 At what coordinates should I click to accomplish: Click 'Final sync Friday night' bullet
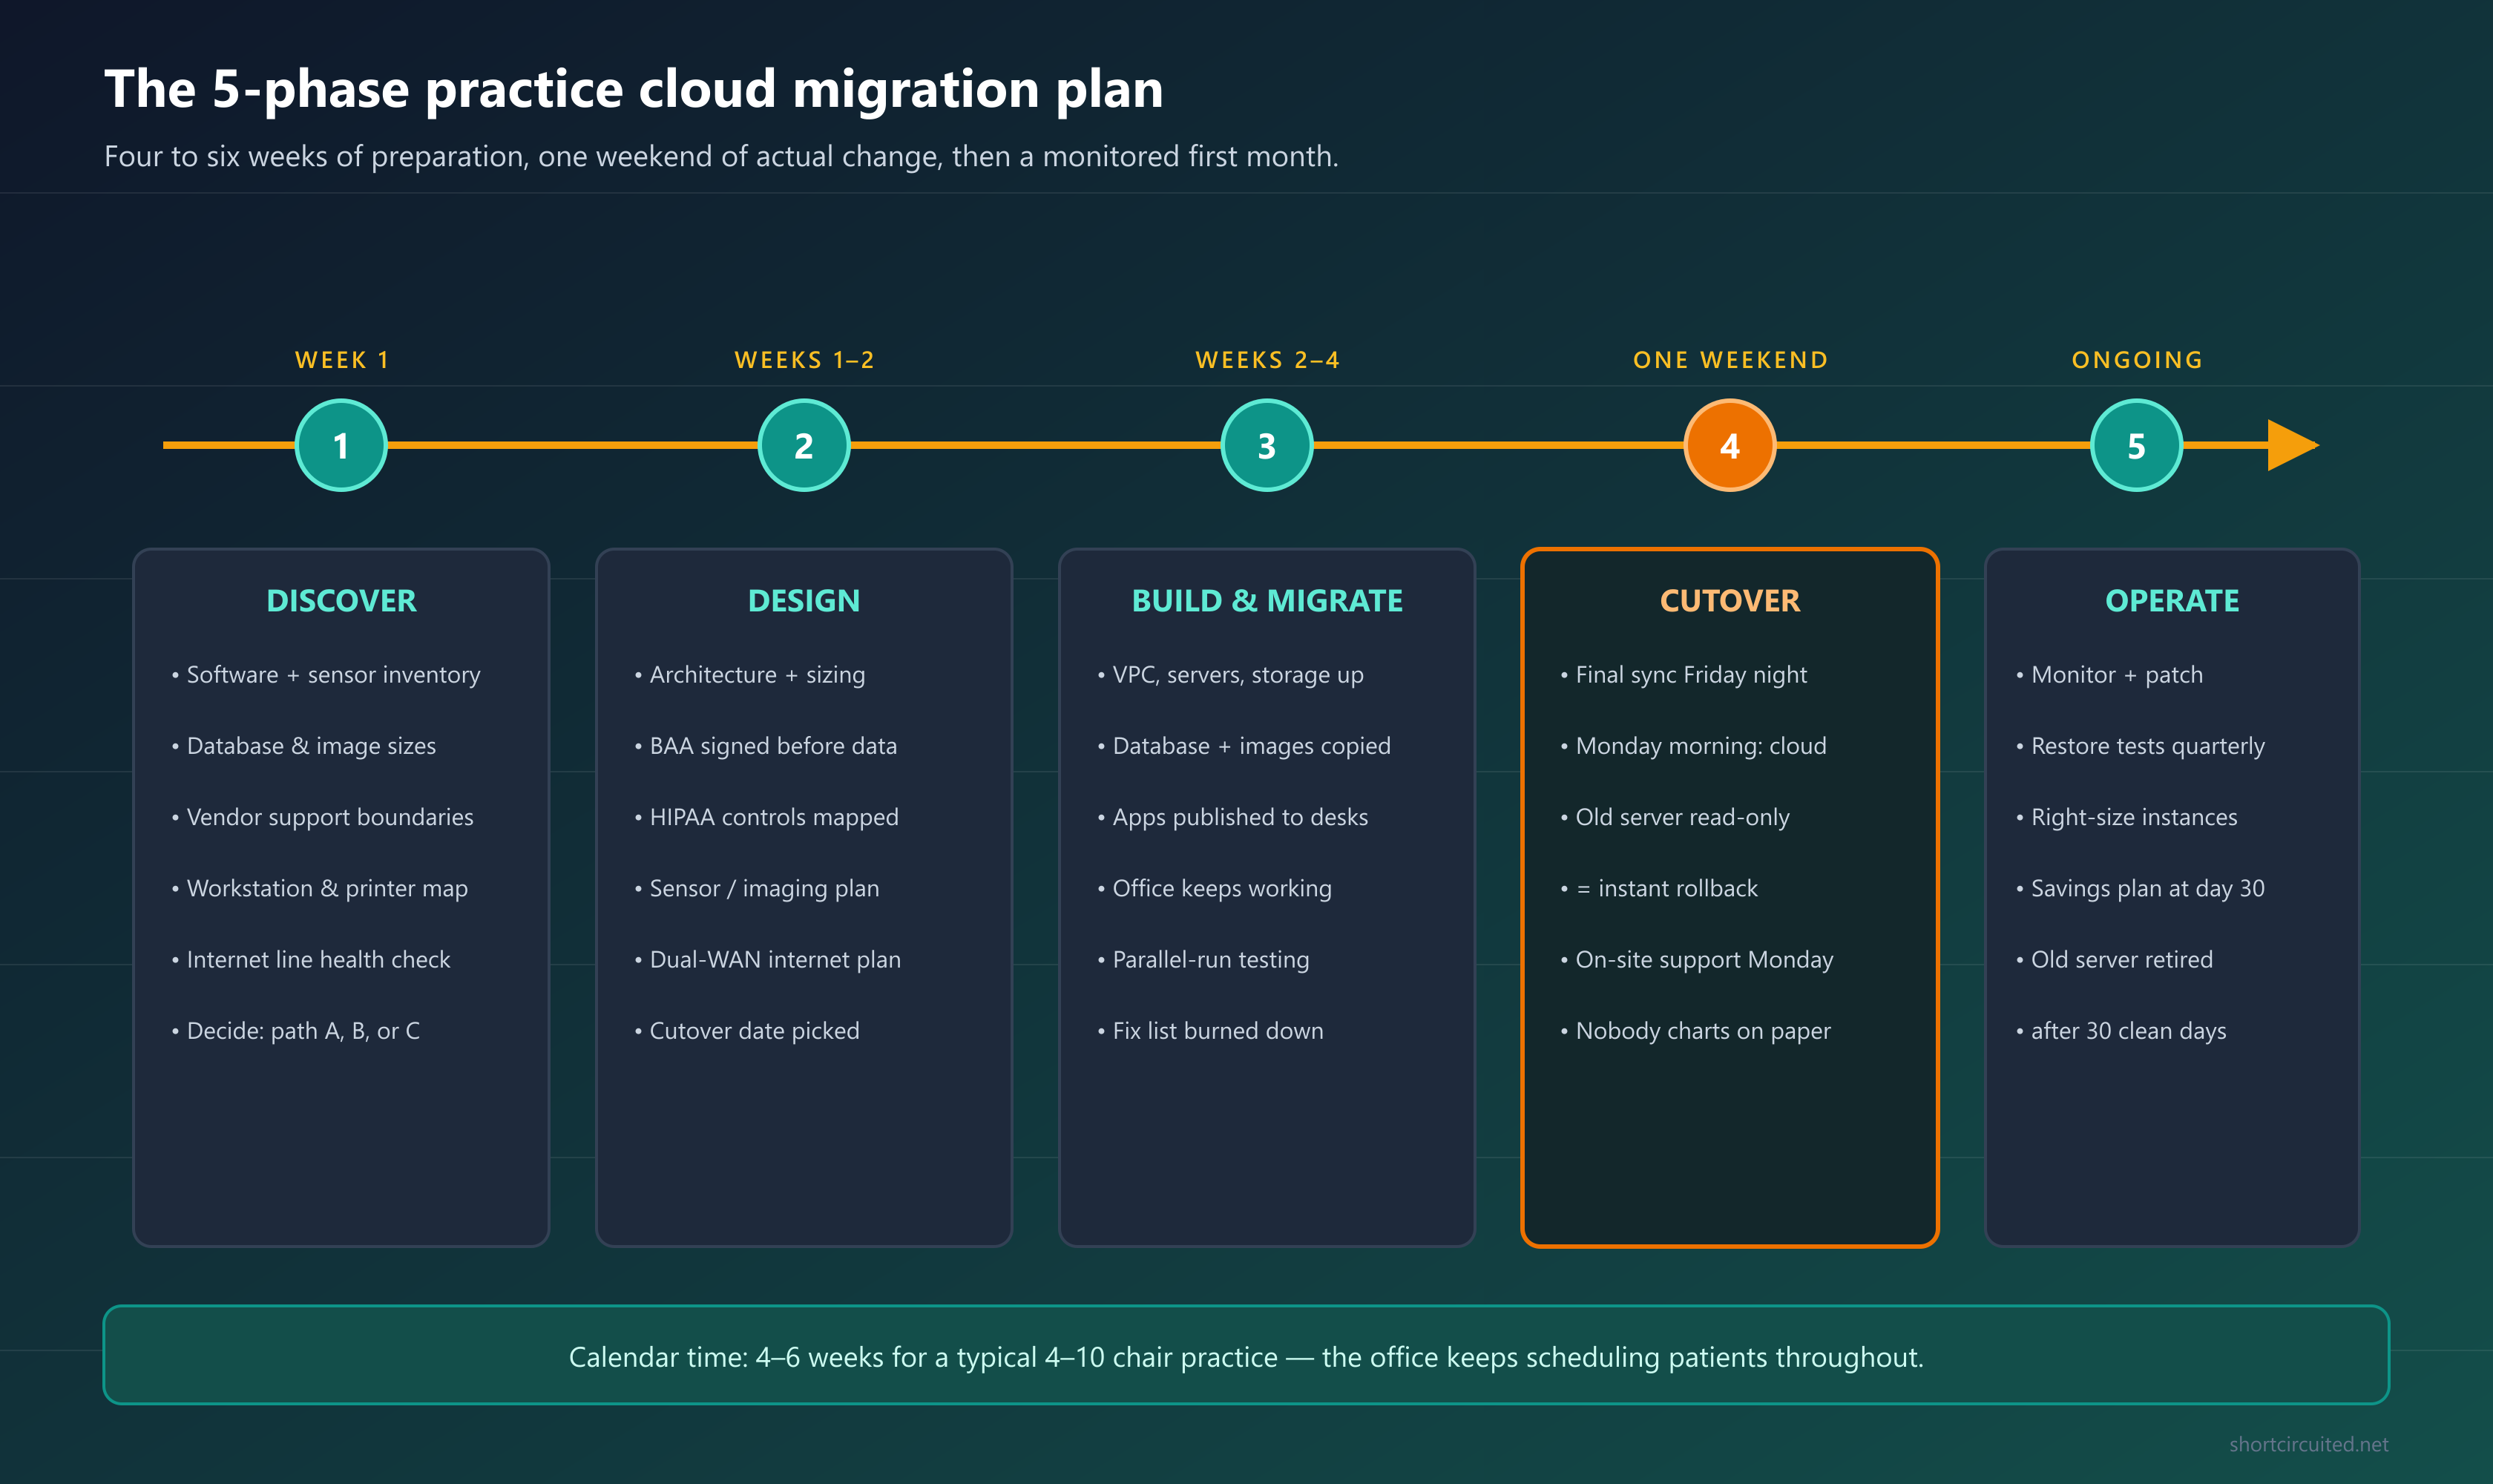click(x=1684, y=675)
